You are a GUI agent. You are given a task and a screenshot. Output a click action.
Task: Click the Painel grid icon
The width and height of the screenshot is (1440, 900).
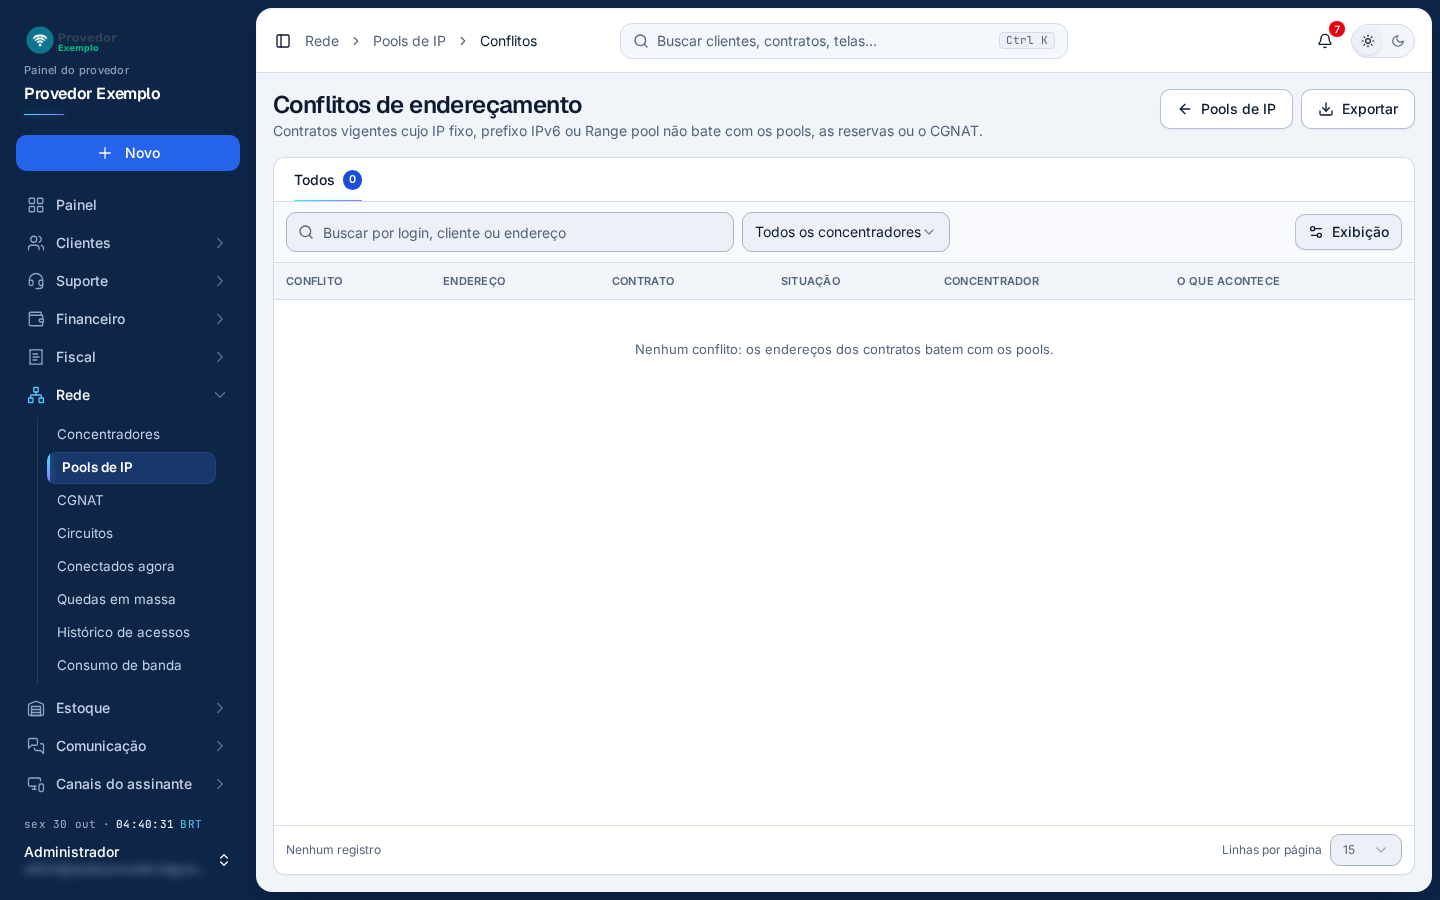[x=36, y=205]
